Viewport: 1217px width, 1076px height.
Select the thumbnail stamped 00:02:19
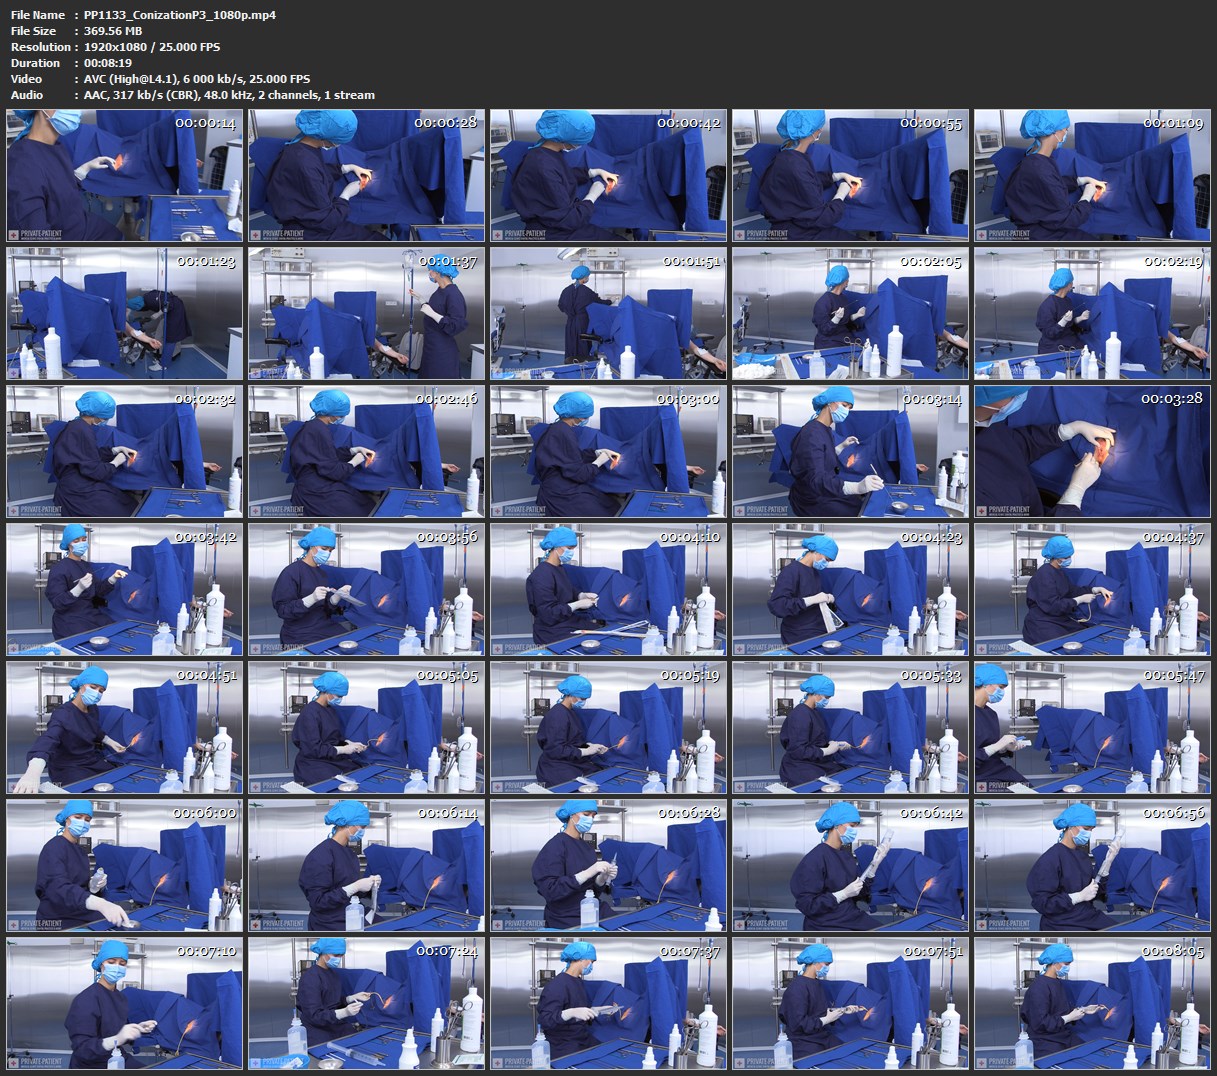click(x=1092, y=314)
